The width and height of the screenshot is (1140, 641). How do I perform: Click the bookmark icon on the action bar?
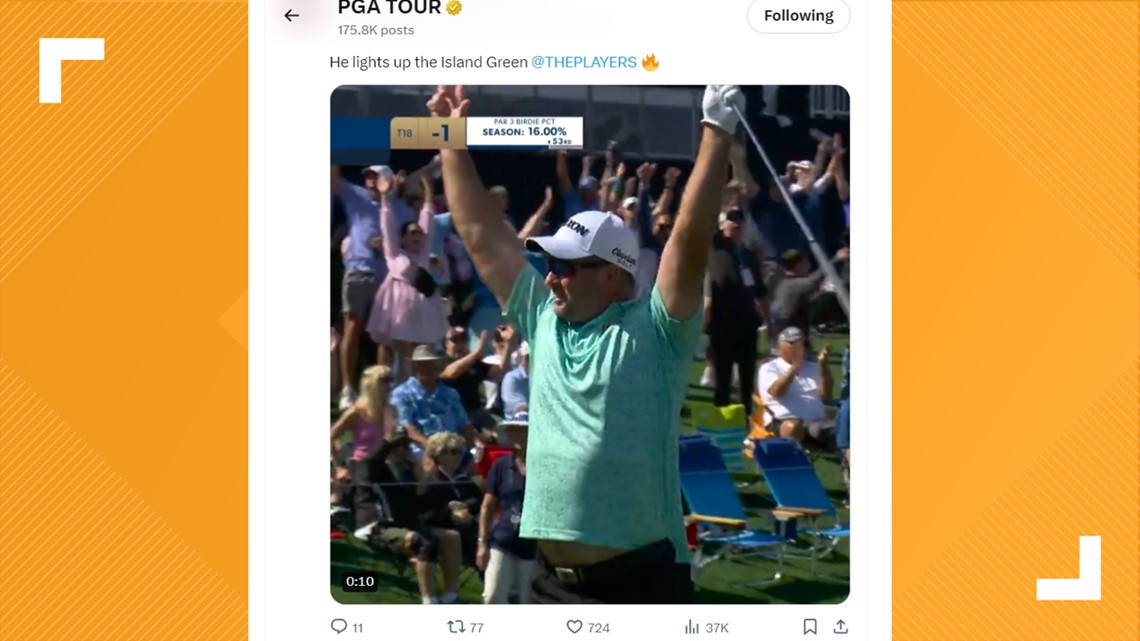pyautogui.click(x=810, y=627)
